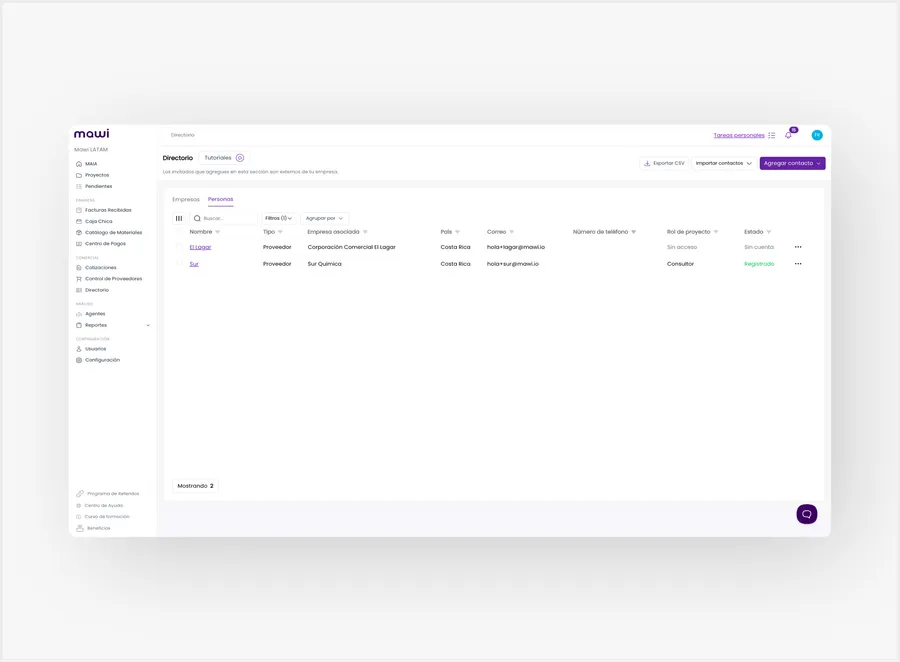Image resolution: width=900 pixels, height=662 pixels.
Task: Open the Agrupar por dropdown
Action: [x=324, y=218]
